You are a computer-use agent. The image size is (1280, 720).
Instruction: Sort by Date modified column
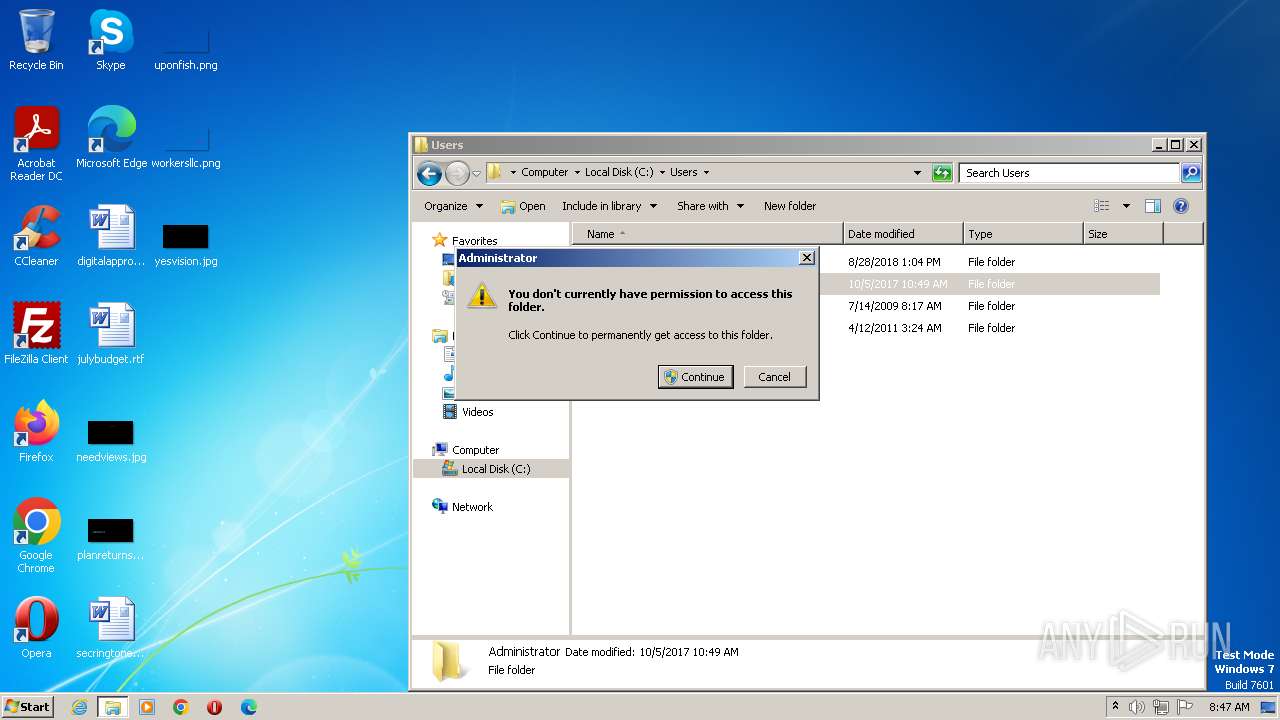pos(903,234)
